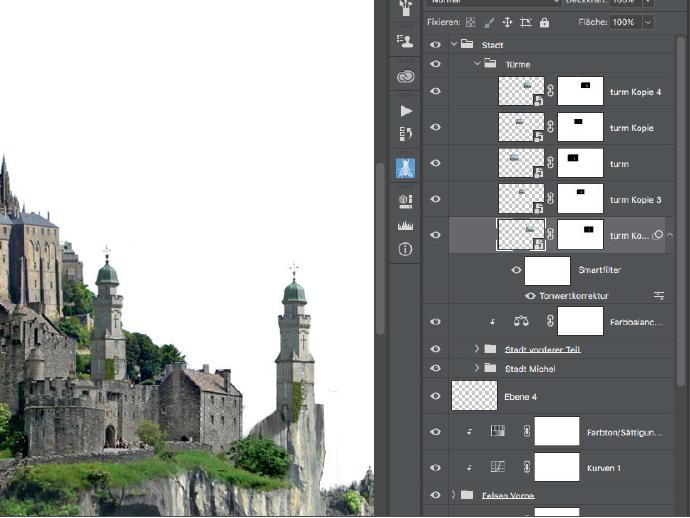The height and width of the screenshot is (518, 690).
Task: Hide turm Kopie 4 layer
Action: (436, 91)
